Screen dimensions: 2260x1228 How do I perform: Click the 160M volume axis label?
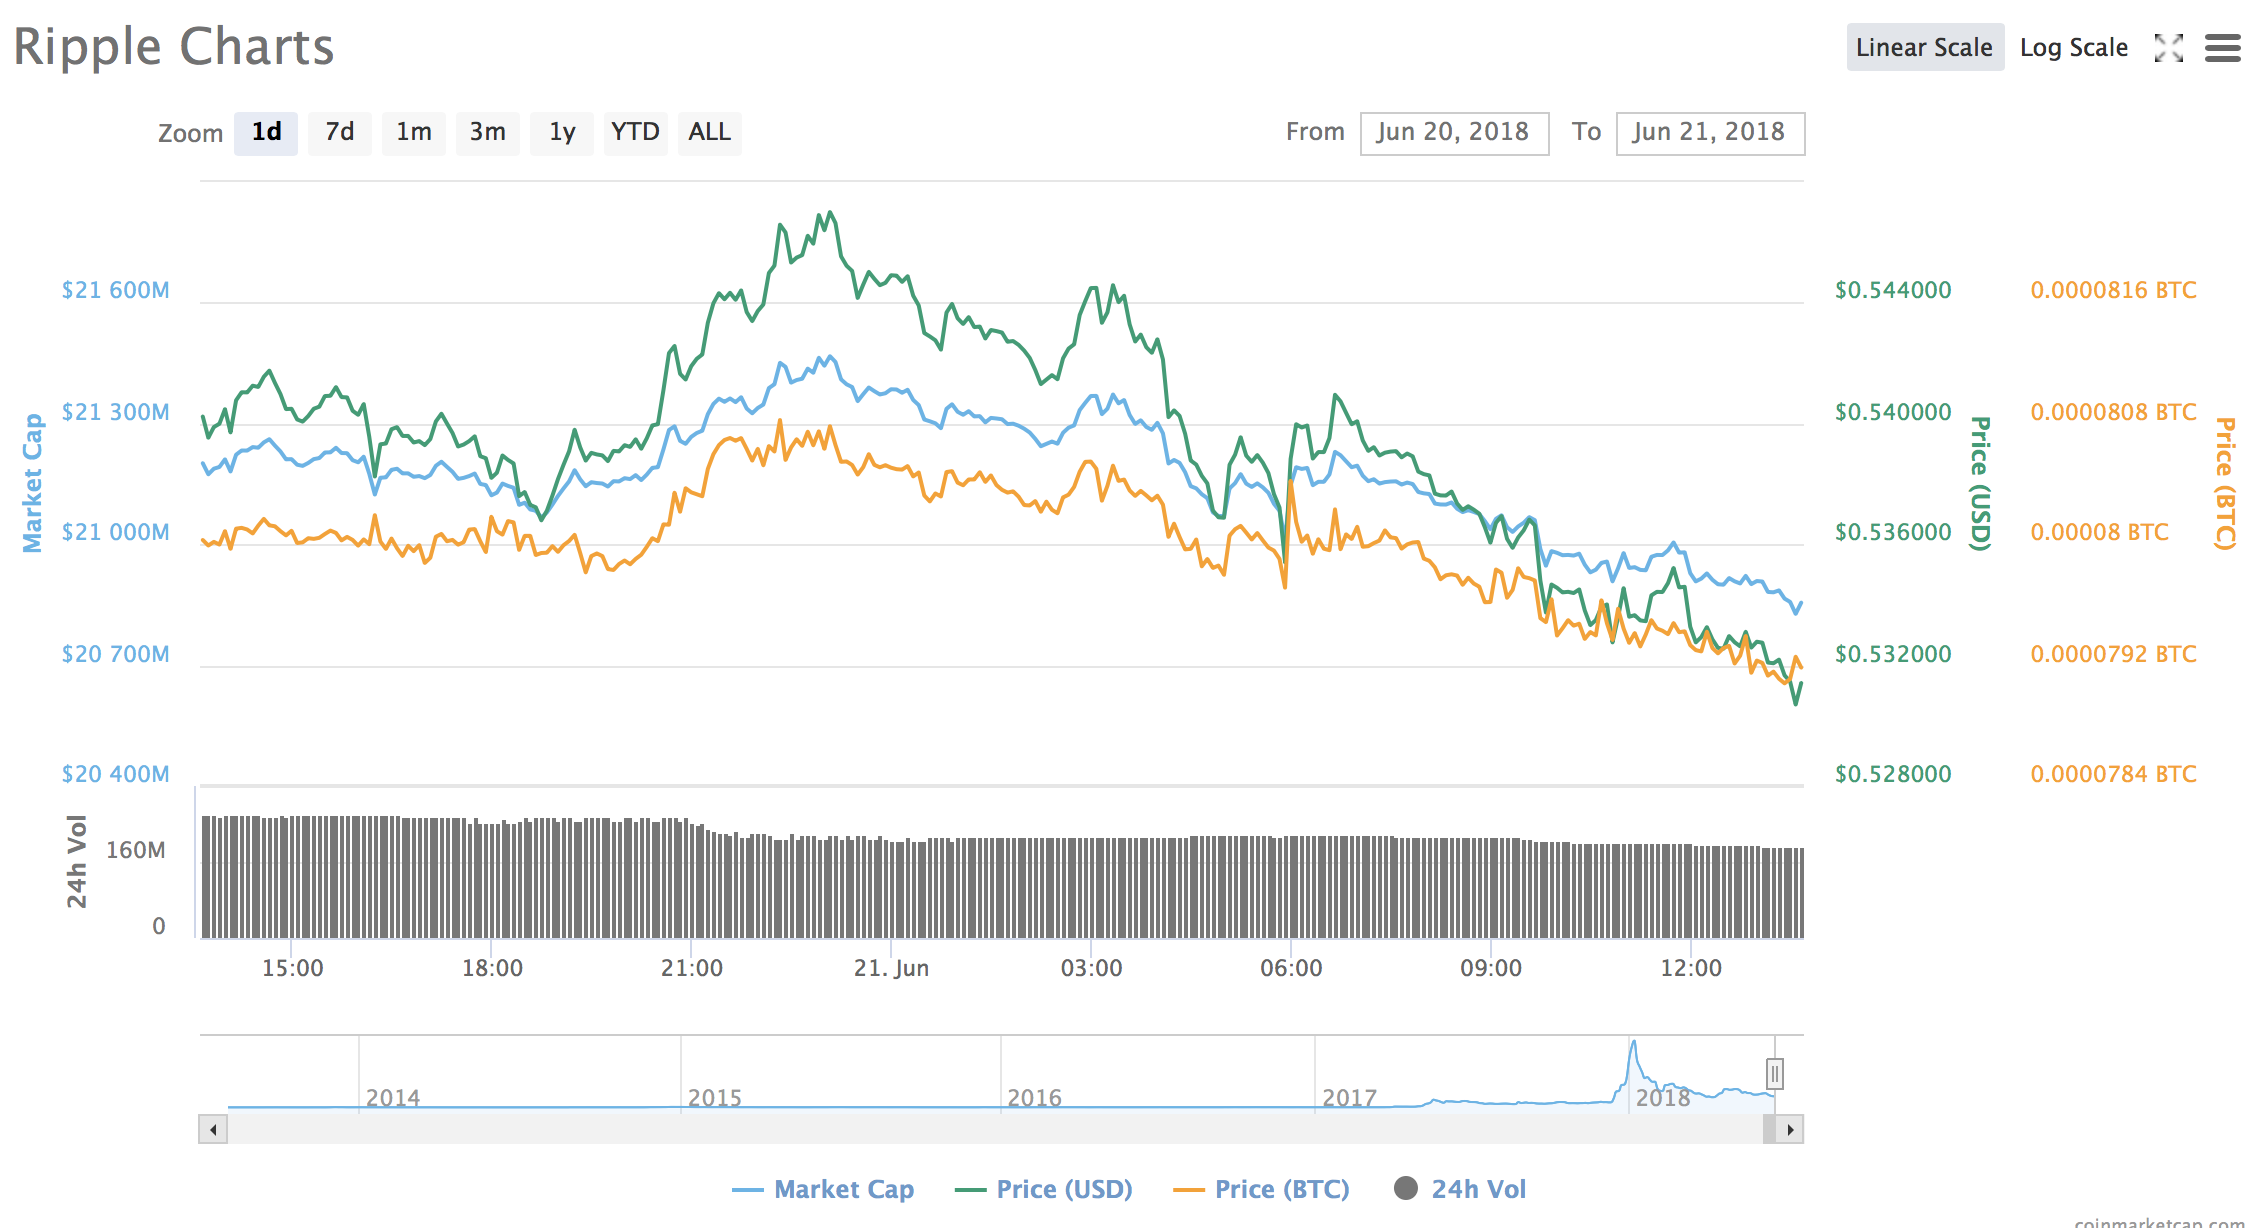pyautogui.click(x=136, y=850)
